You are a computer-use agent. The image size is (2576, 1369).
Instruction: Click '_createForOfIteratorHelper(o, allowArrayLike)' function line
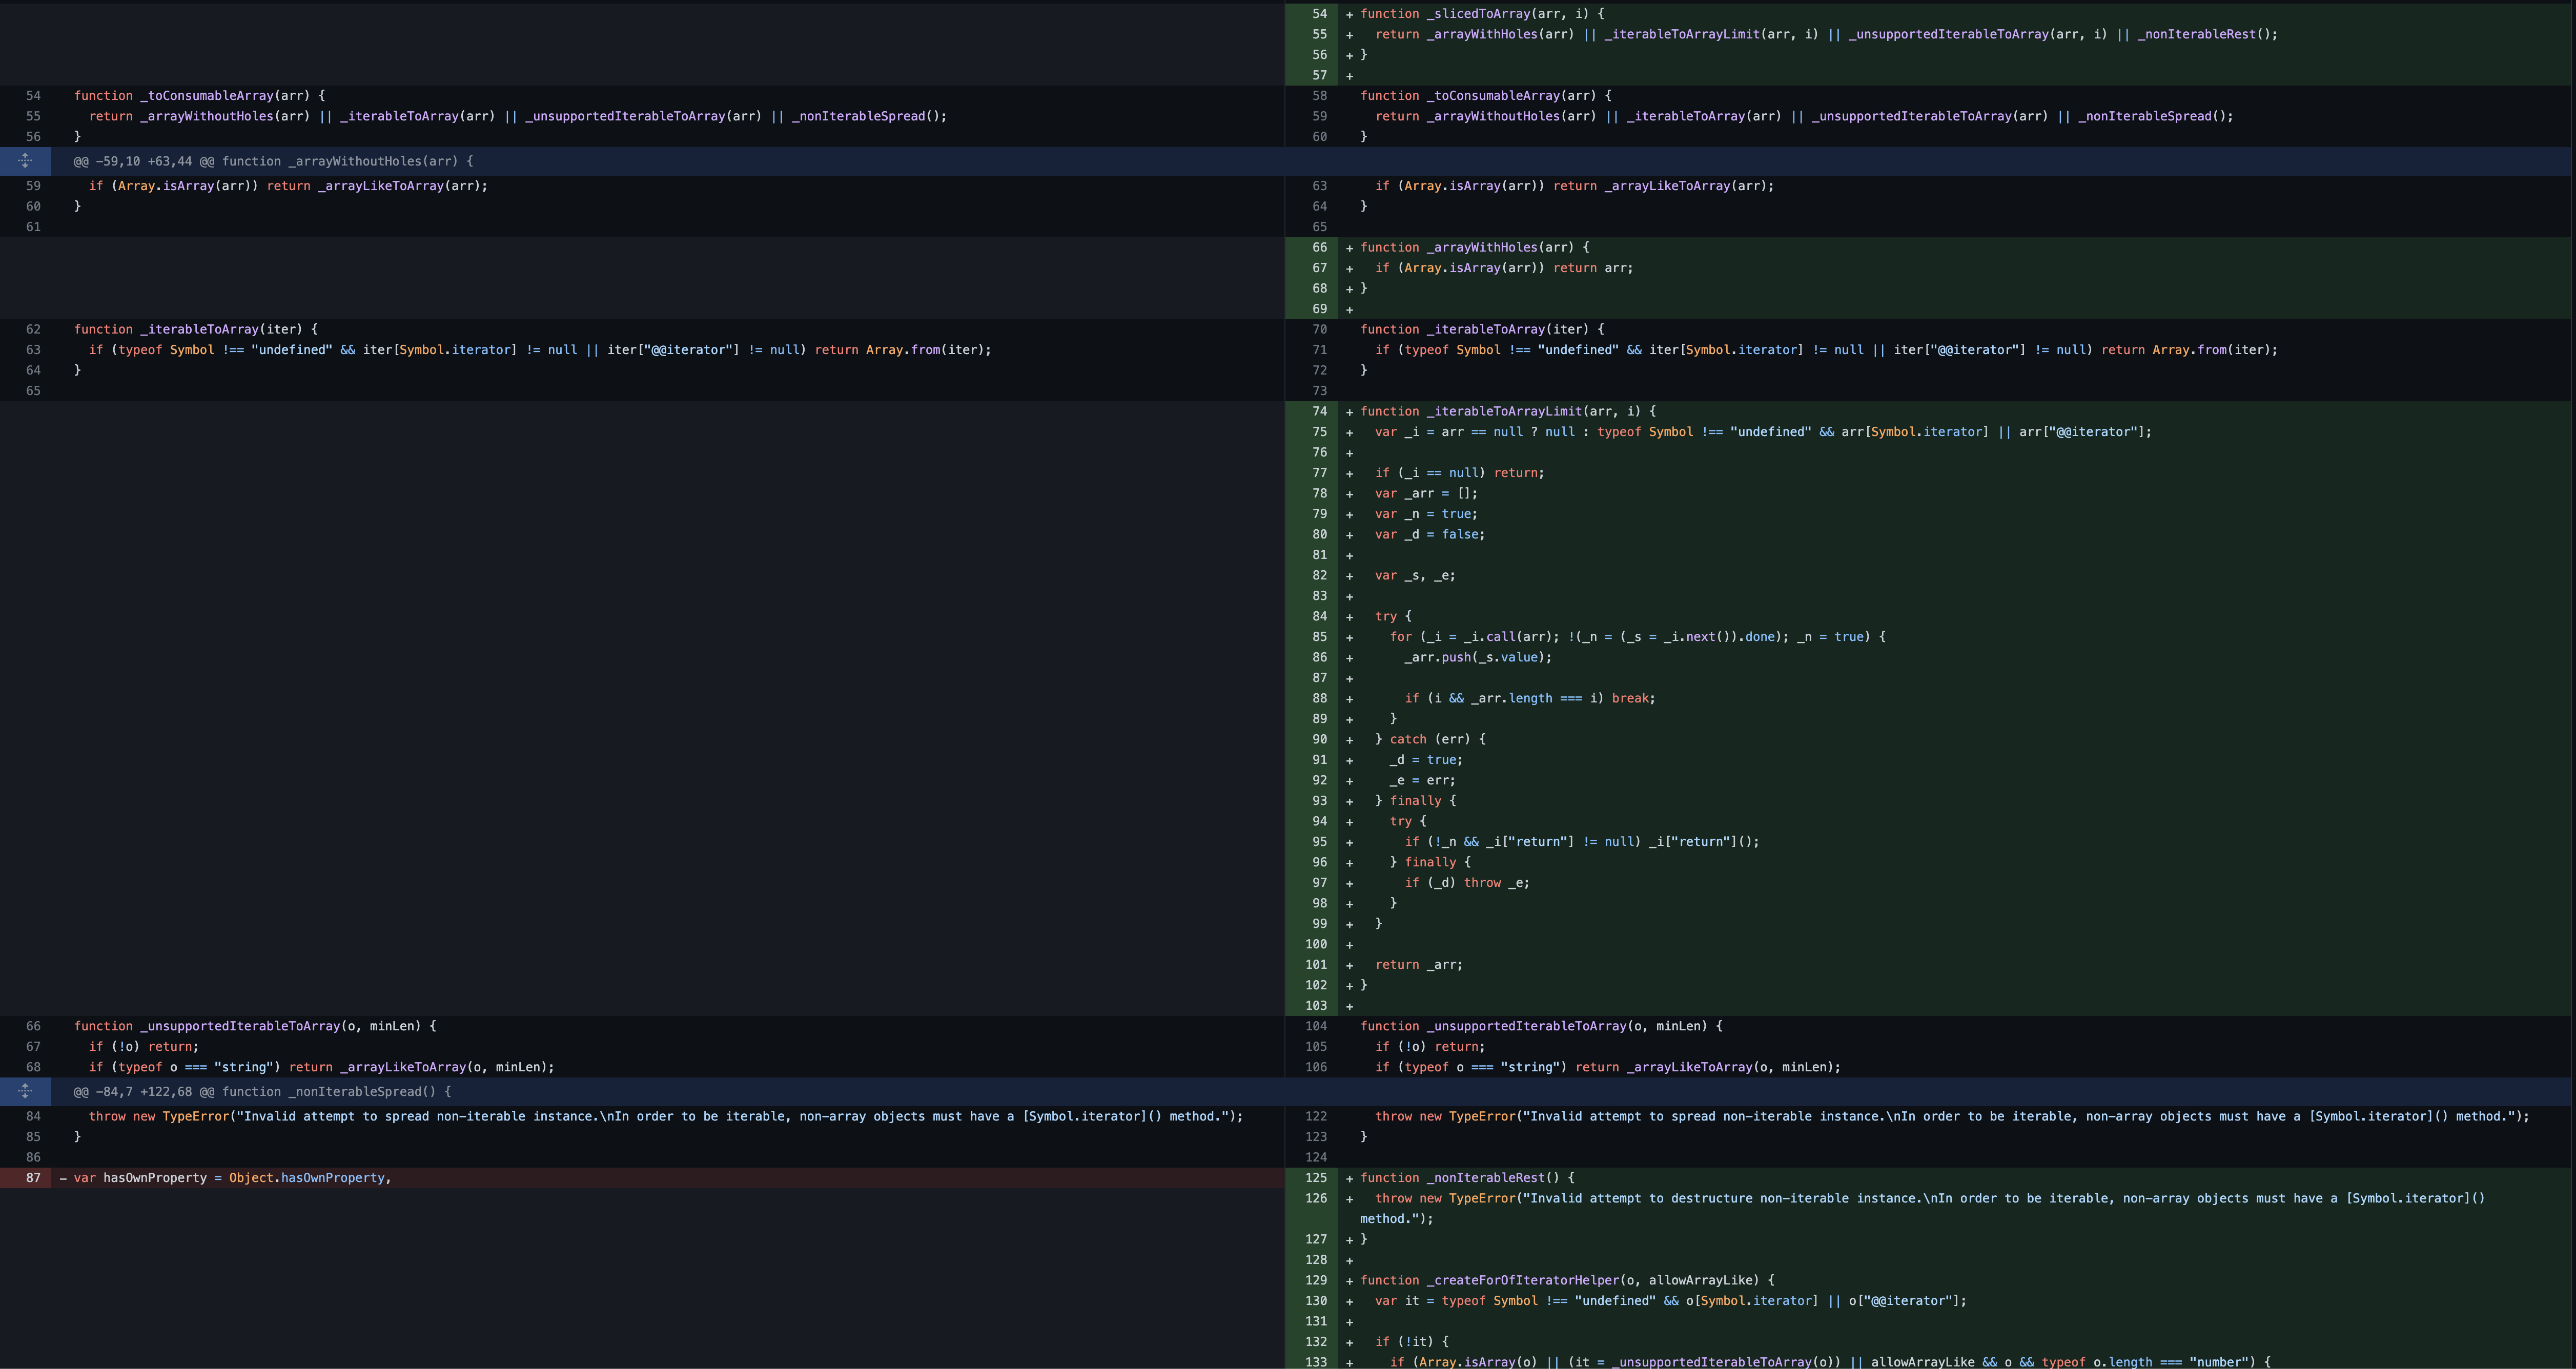[x=1567, y=1280]
